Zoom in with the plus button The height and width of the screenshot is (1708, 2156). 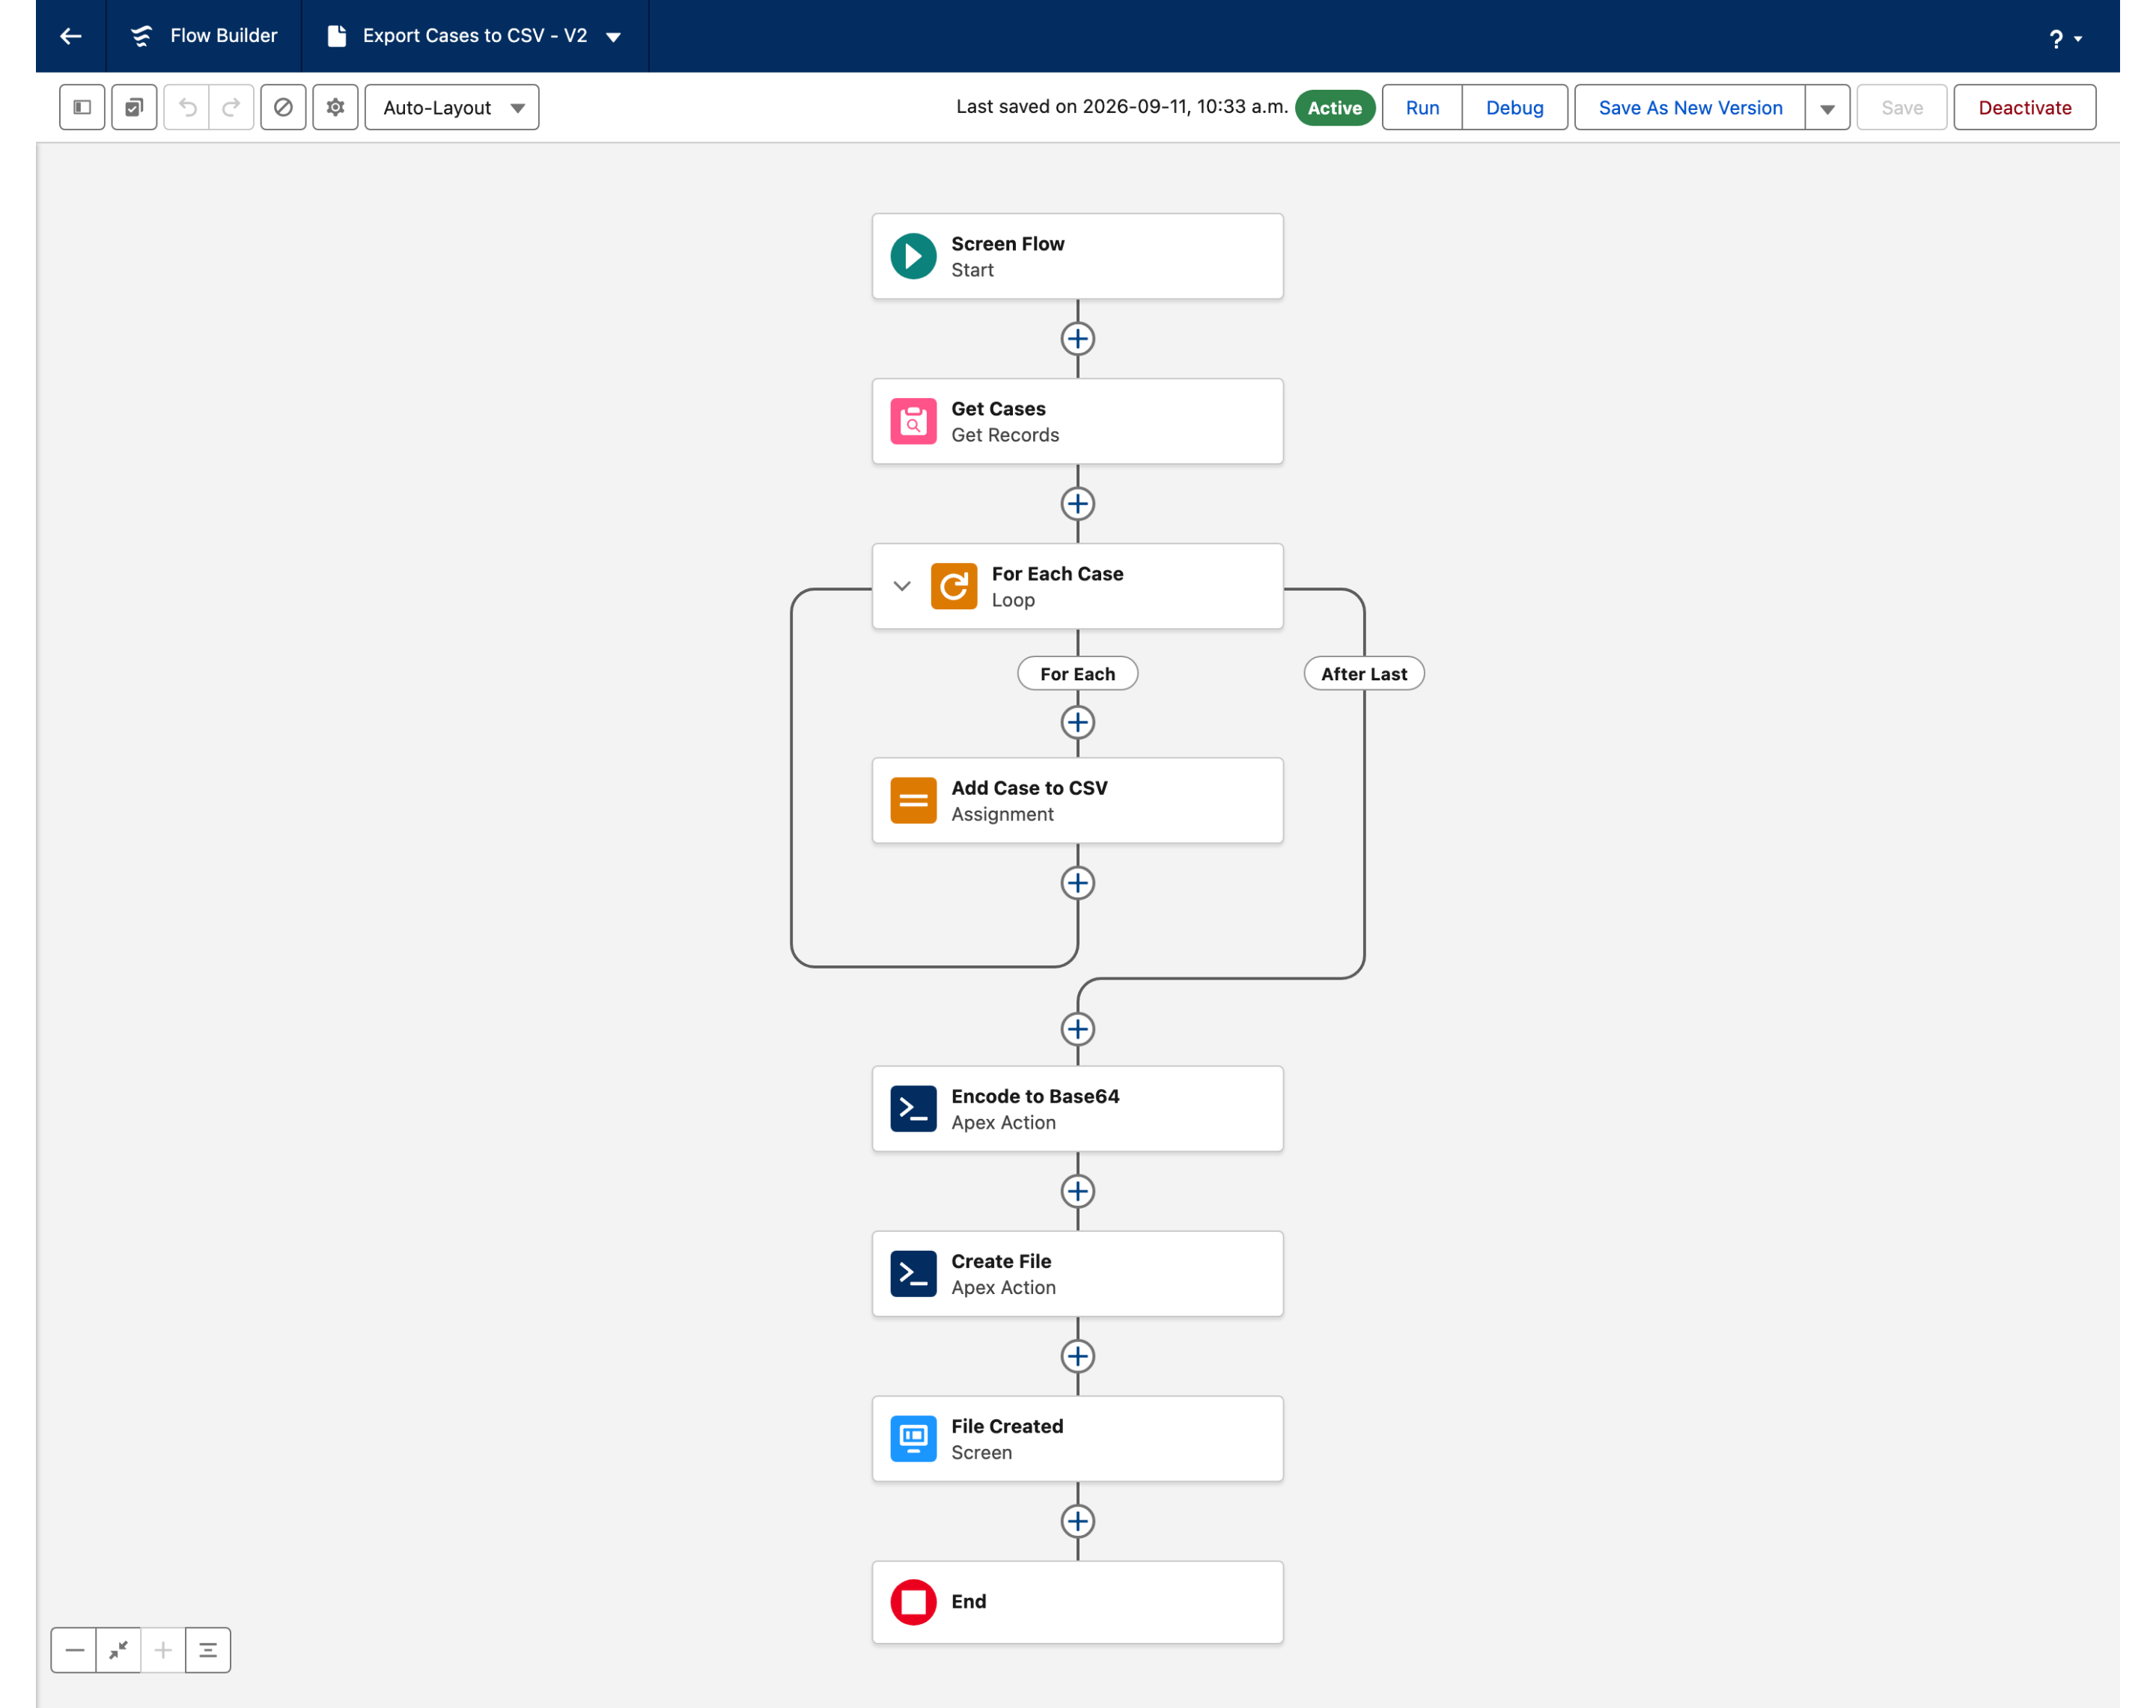[x=163, y=1650]
